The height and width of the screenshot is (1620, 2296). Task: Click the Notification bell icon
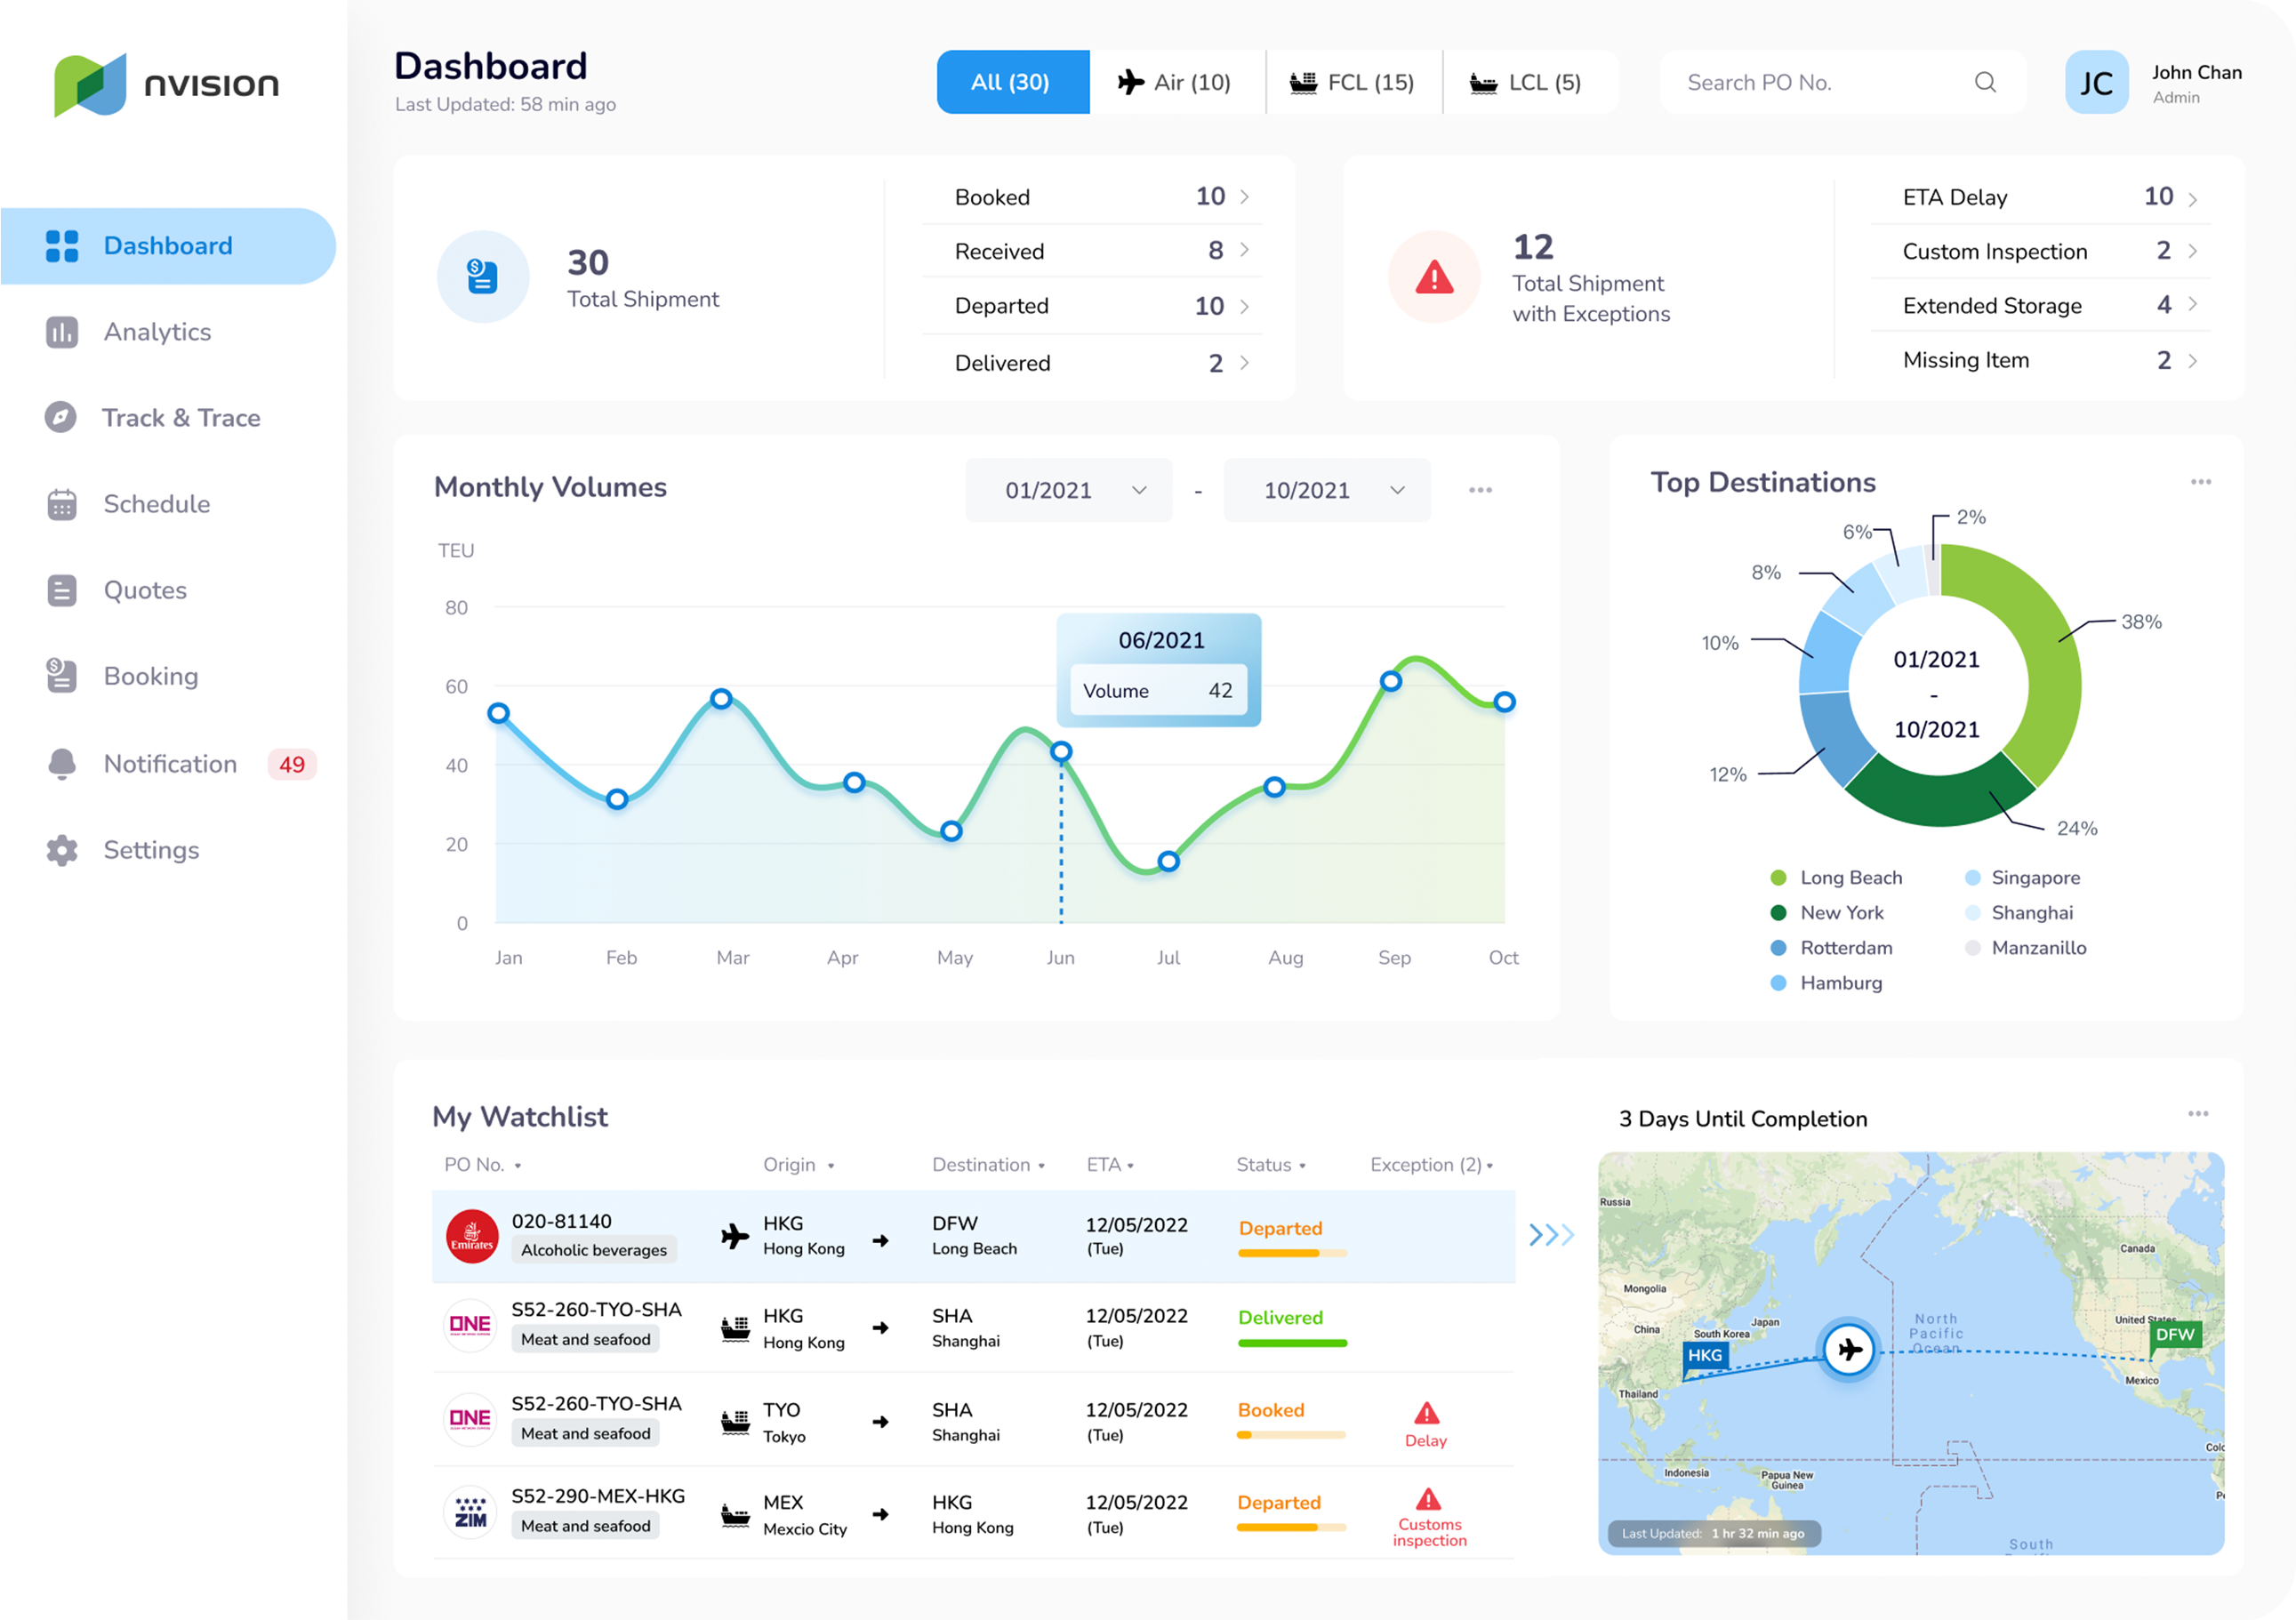tap(62, 764)
